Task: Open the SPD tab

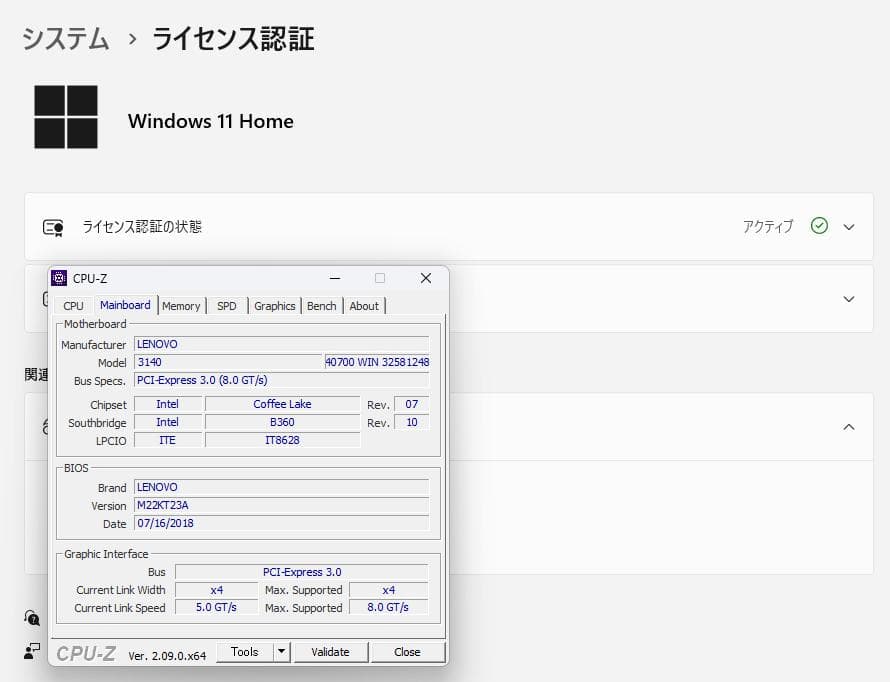Action: tap(226, 305)
